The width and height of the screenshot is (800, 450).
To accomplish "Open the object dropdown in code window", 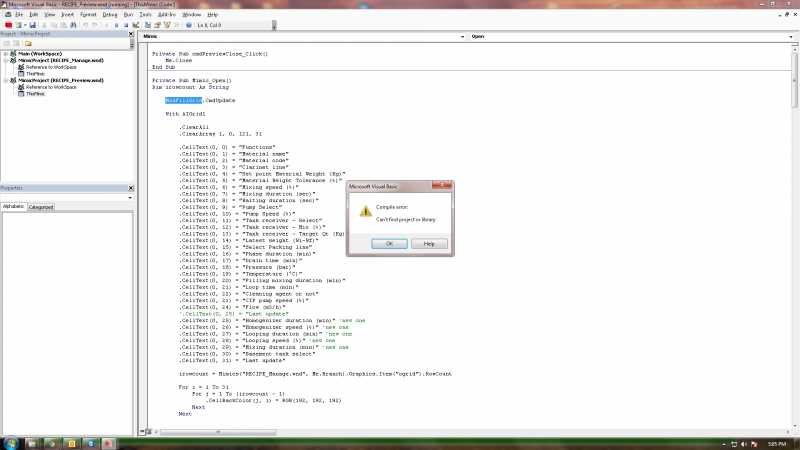I will coord(303,37).
